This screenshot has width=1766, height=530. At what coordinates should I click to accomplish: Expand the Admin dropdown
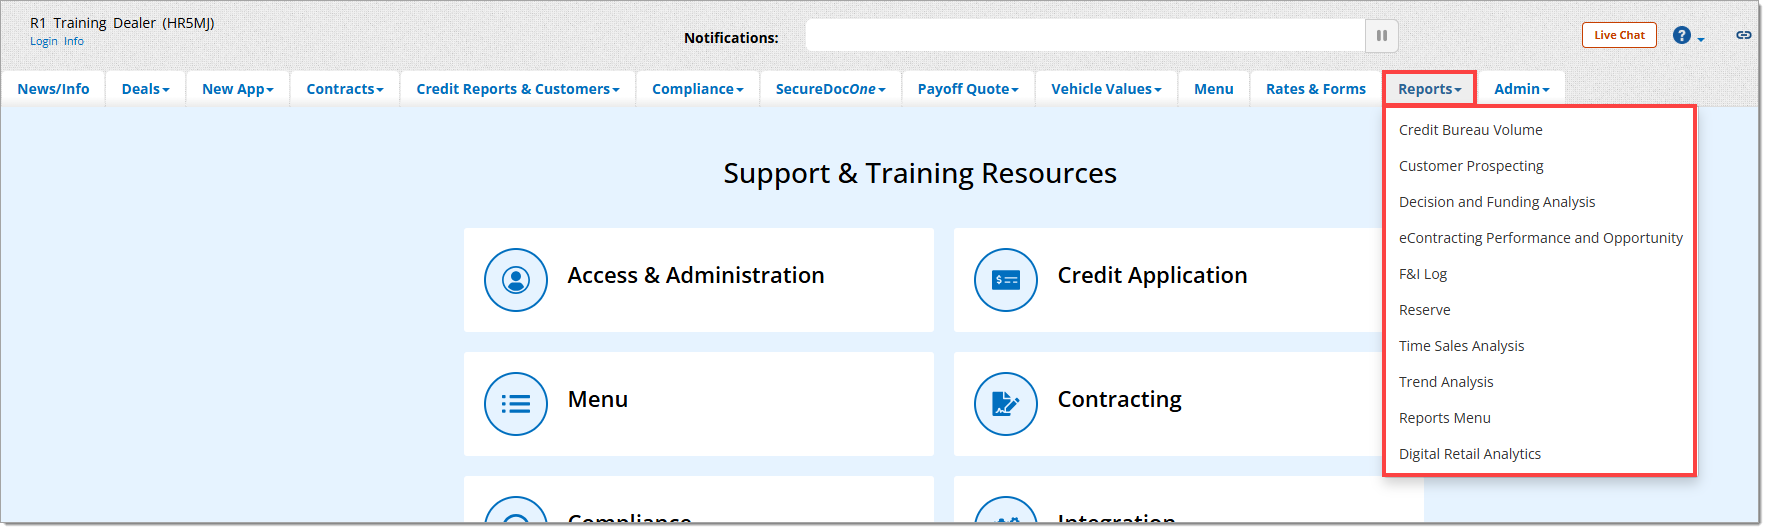click(1521, 89)
